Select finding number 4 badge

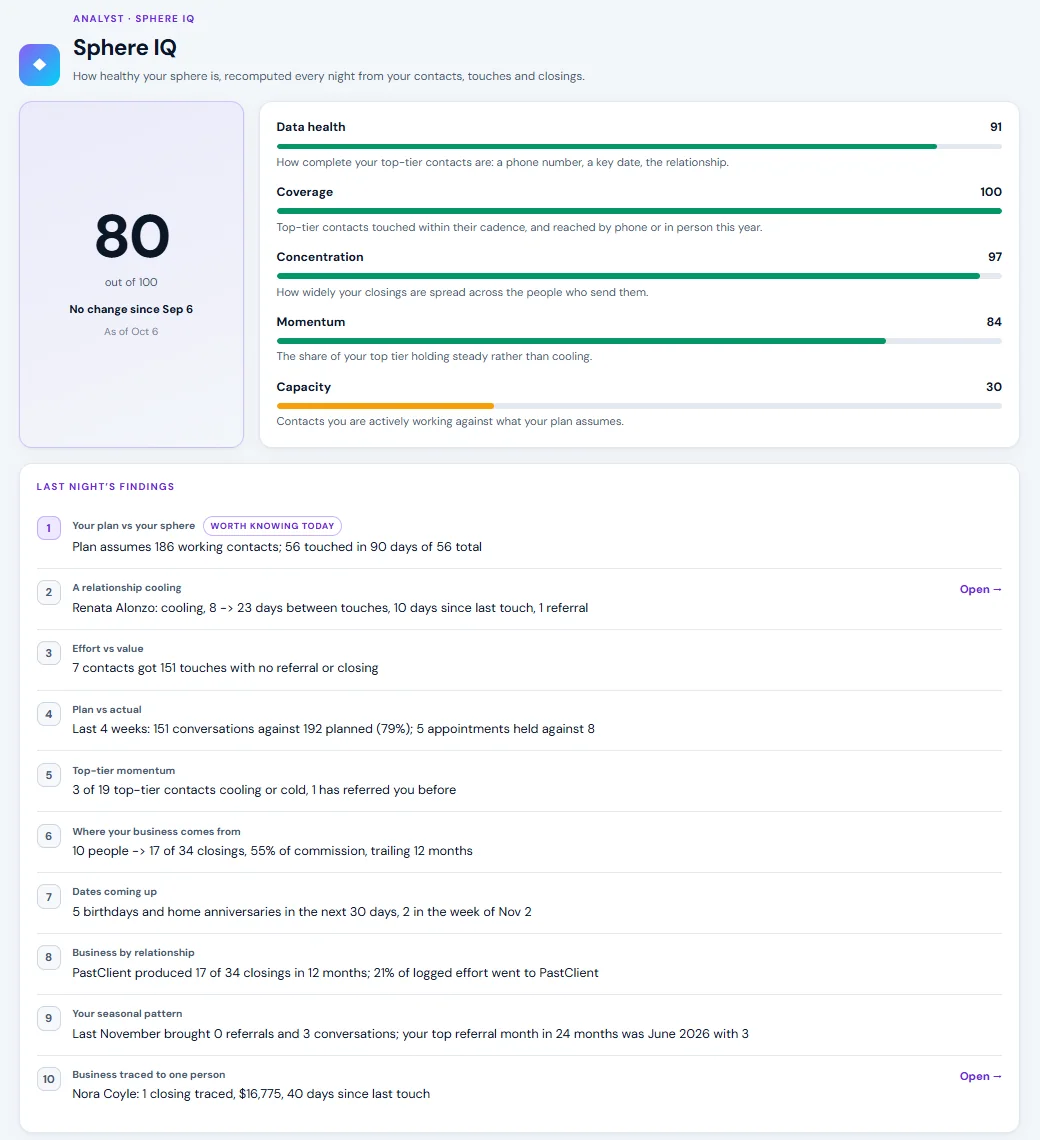(49, 714)
